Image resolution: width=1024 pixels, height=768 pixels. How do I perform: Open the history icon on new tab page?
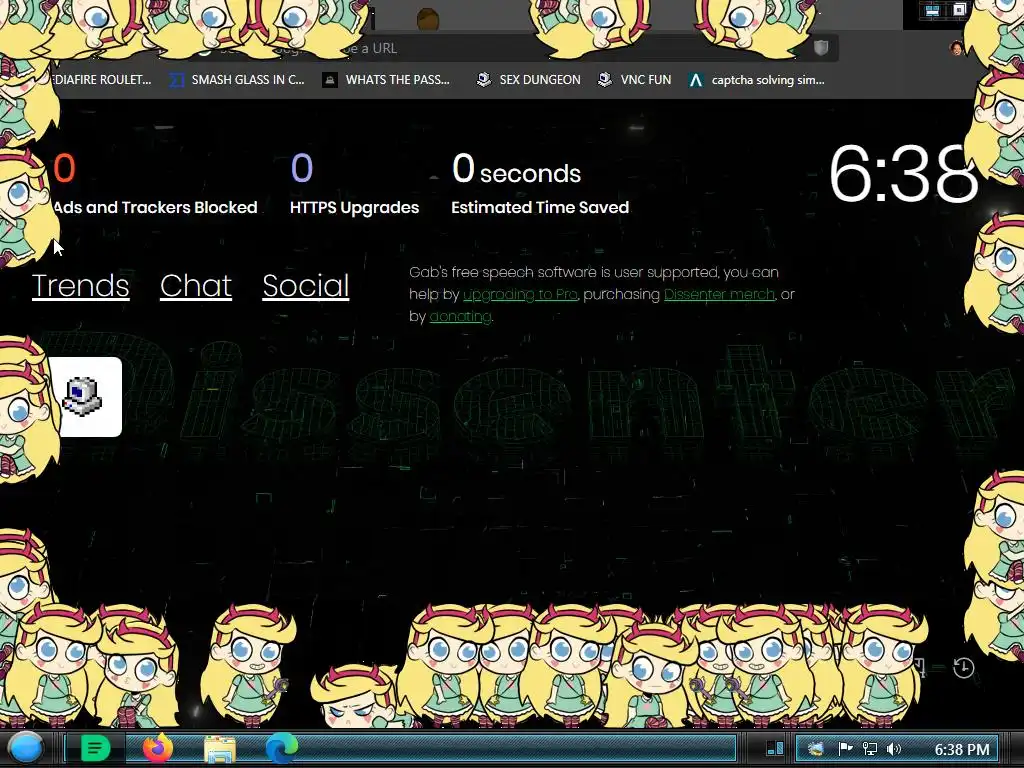(x=964, y=668)
